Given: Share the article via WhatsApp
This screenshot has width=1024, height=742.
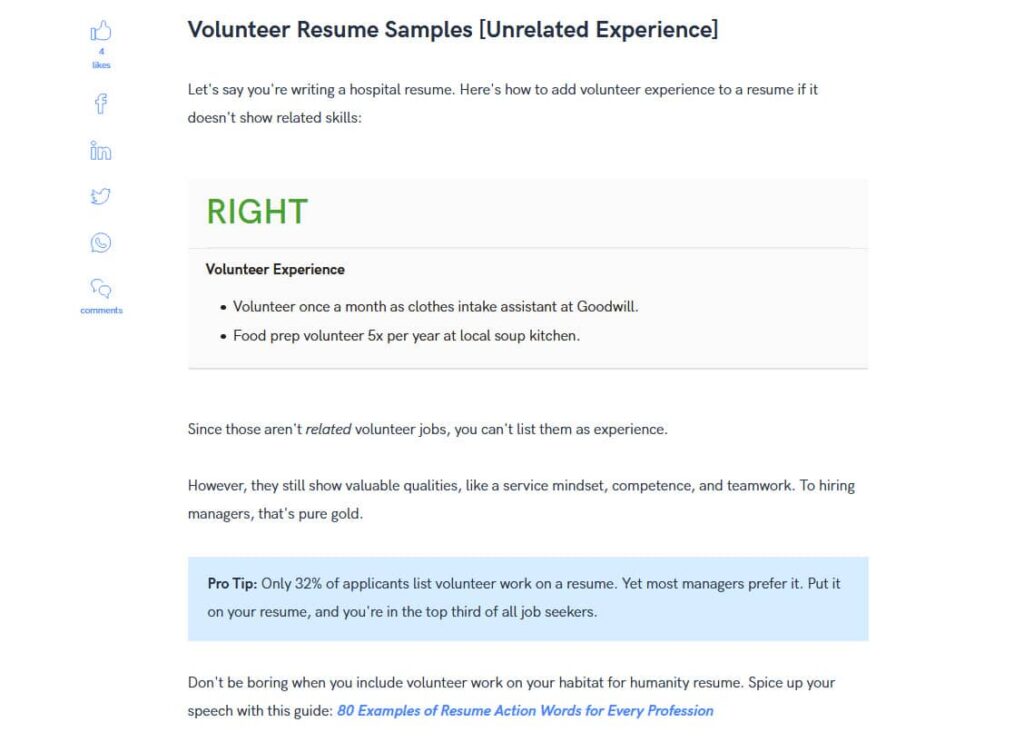Looking at the screenshot, I should [x=101, y=243].
